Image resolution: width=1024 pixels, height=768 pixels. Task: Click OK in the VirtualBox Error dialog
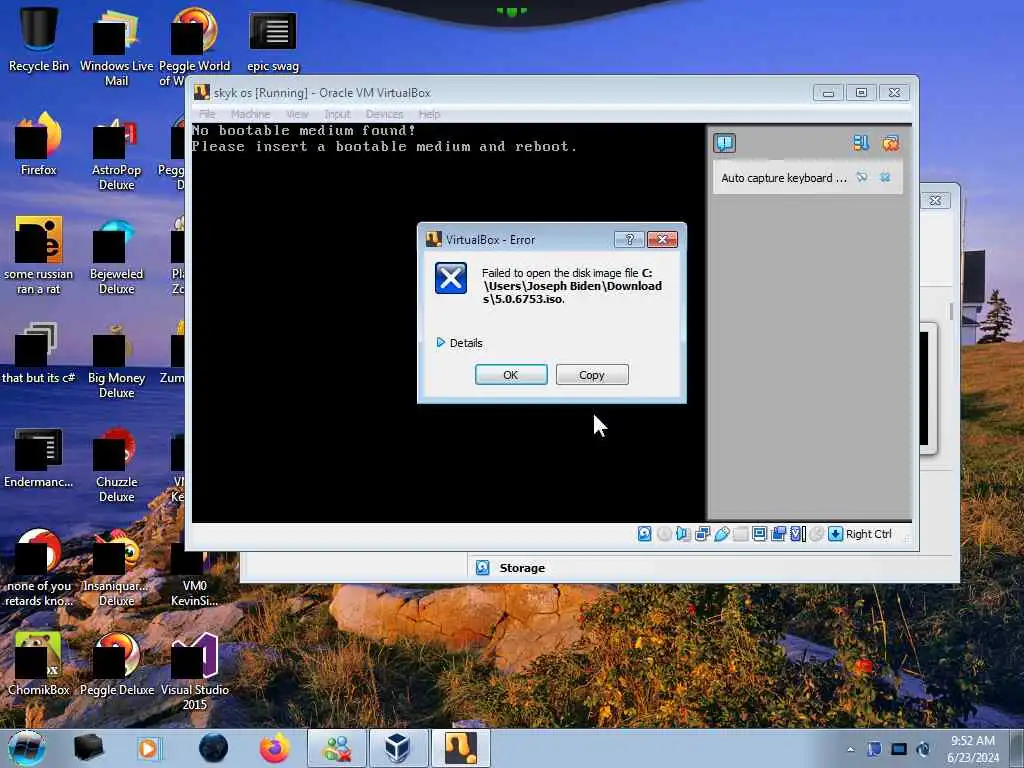click(x=511, y=375)
